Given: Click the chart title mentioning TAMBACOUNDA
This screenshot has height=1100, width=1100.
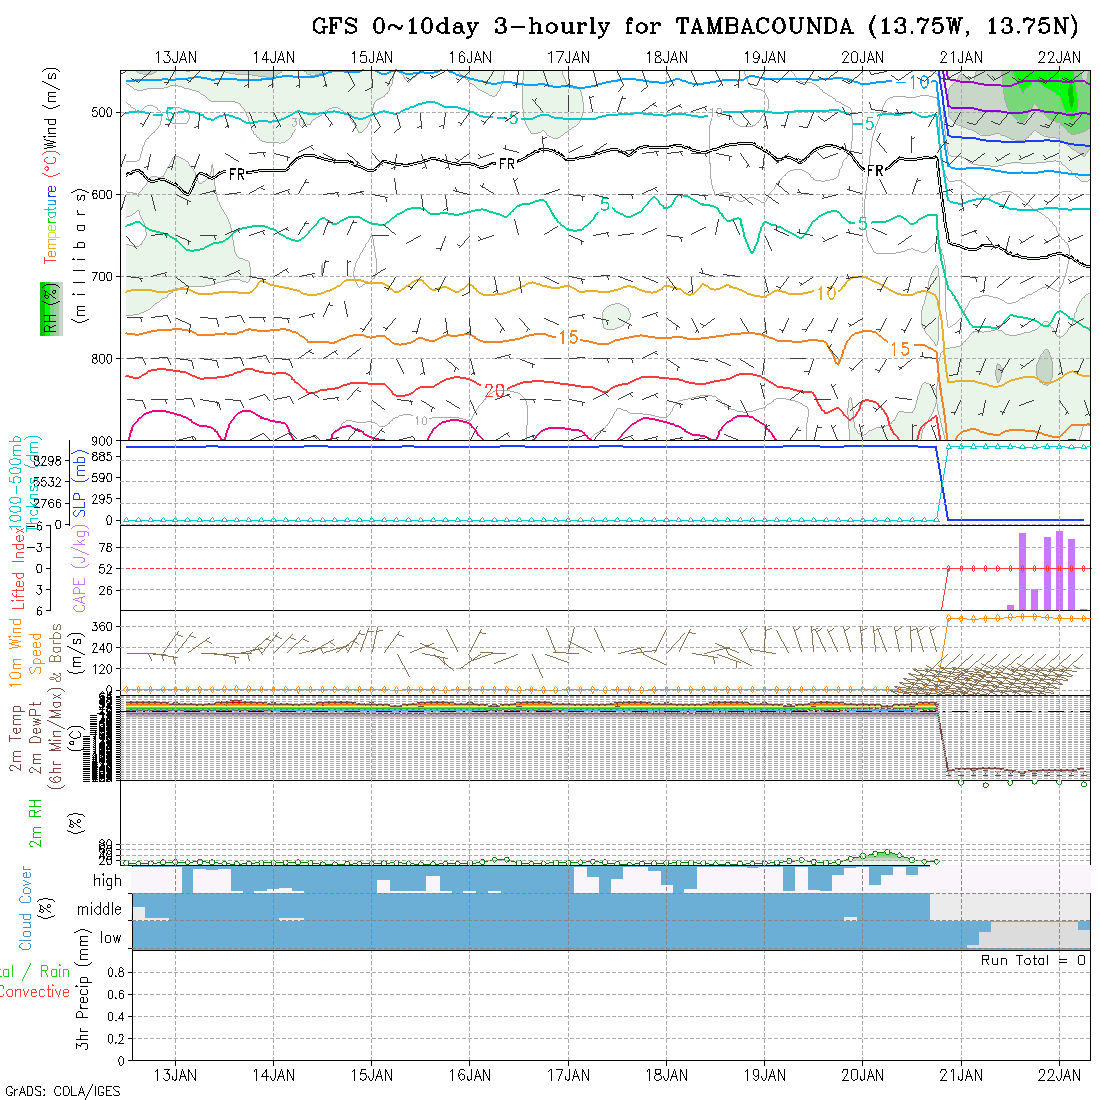Looking at the screenshot, I should pyautogui.click(x=696, y=26).
